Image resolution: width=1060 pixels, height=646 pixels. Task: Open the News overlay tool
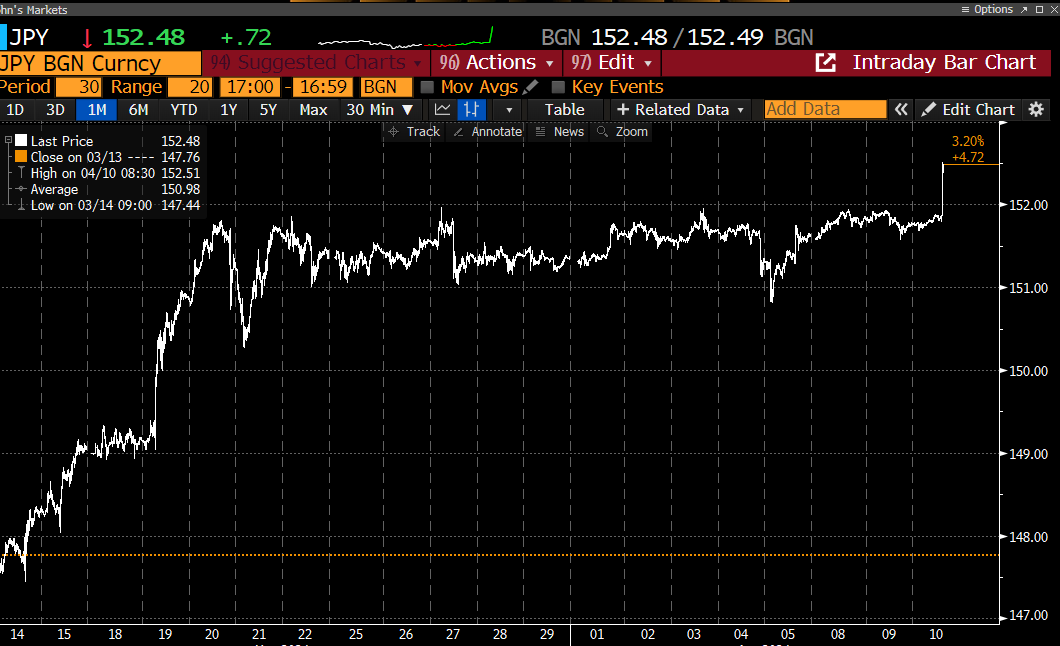coord(560,132)
